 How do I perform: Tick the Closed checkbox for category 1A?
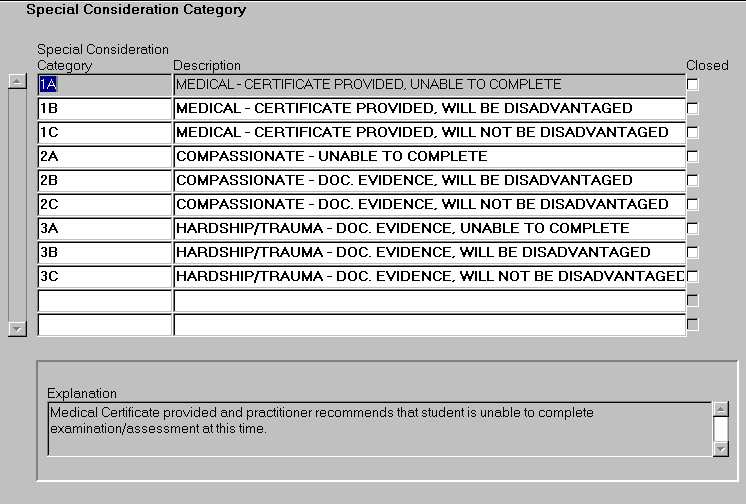point(692,85)
